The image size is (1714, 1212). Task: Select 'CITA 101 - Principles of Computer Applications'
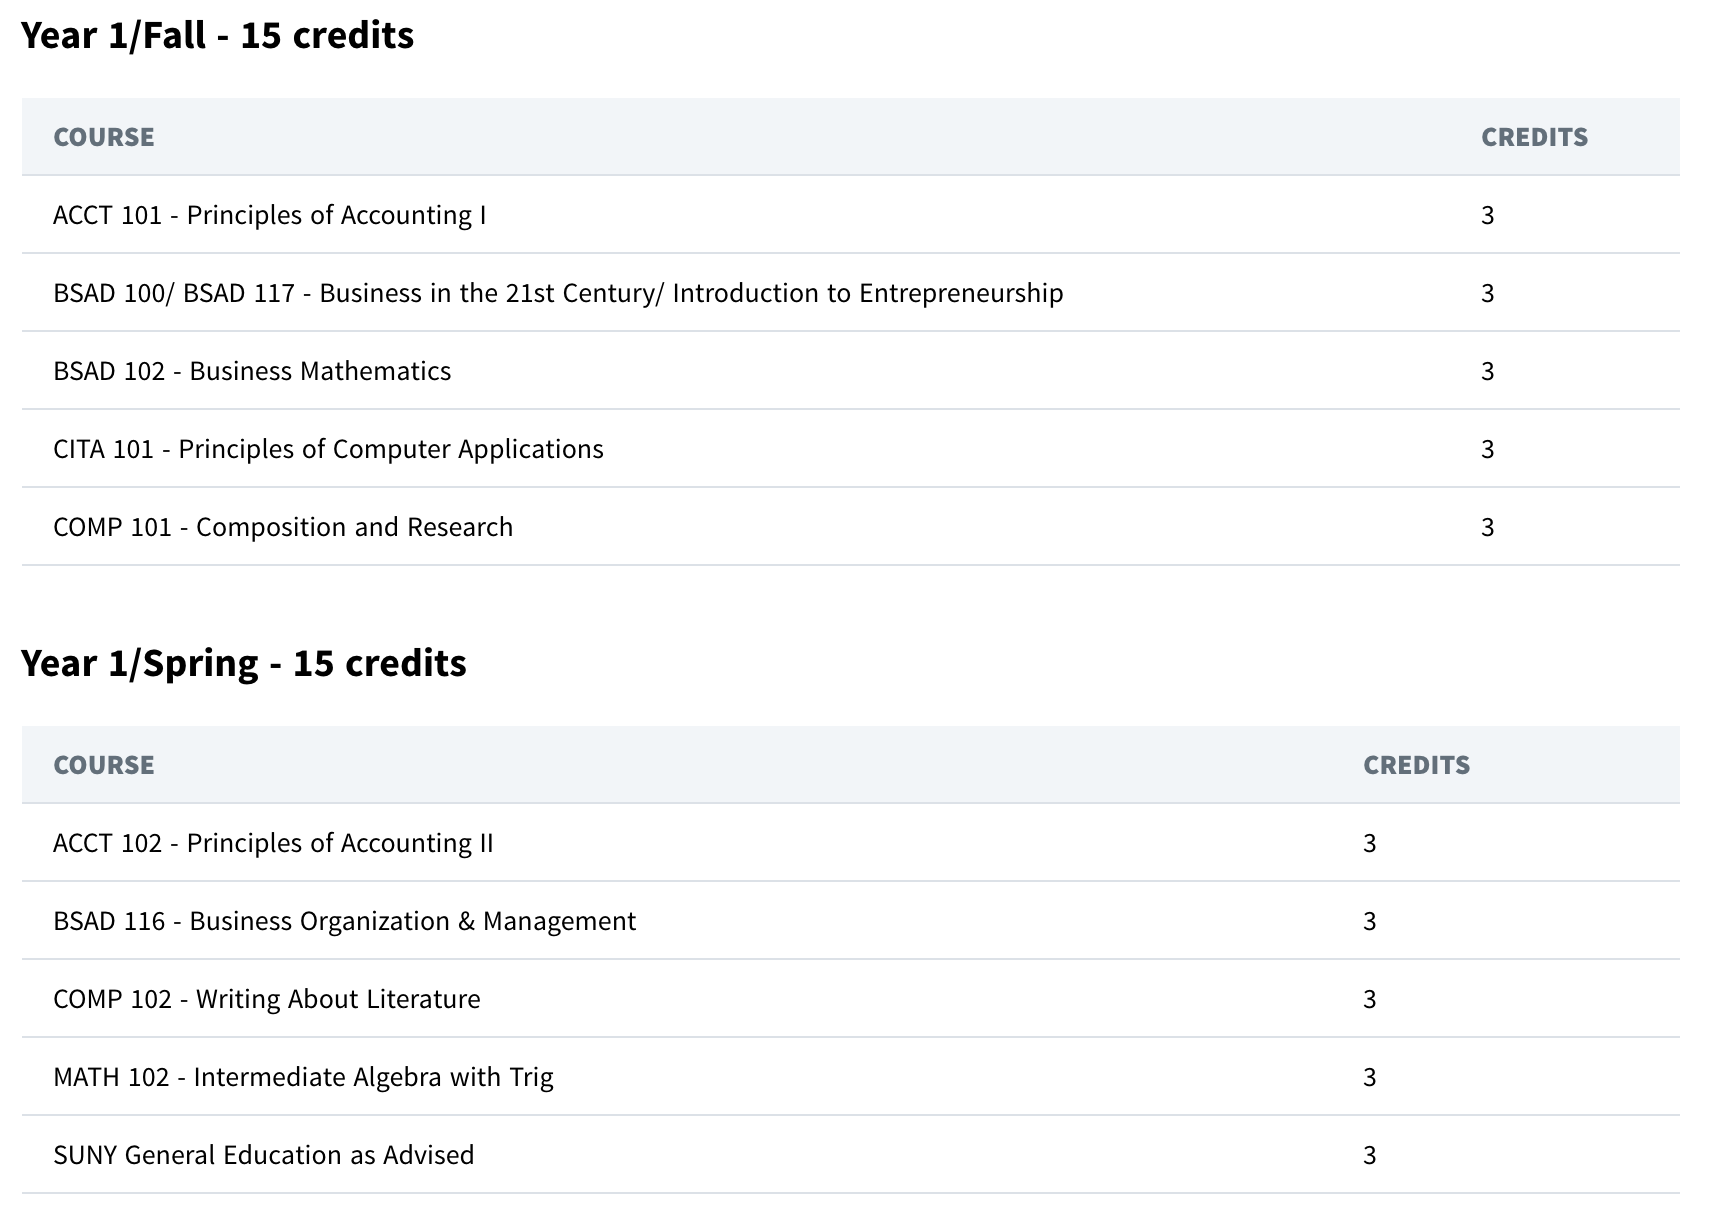[x=328, y=449]
